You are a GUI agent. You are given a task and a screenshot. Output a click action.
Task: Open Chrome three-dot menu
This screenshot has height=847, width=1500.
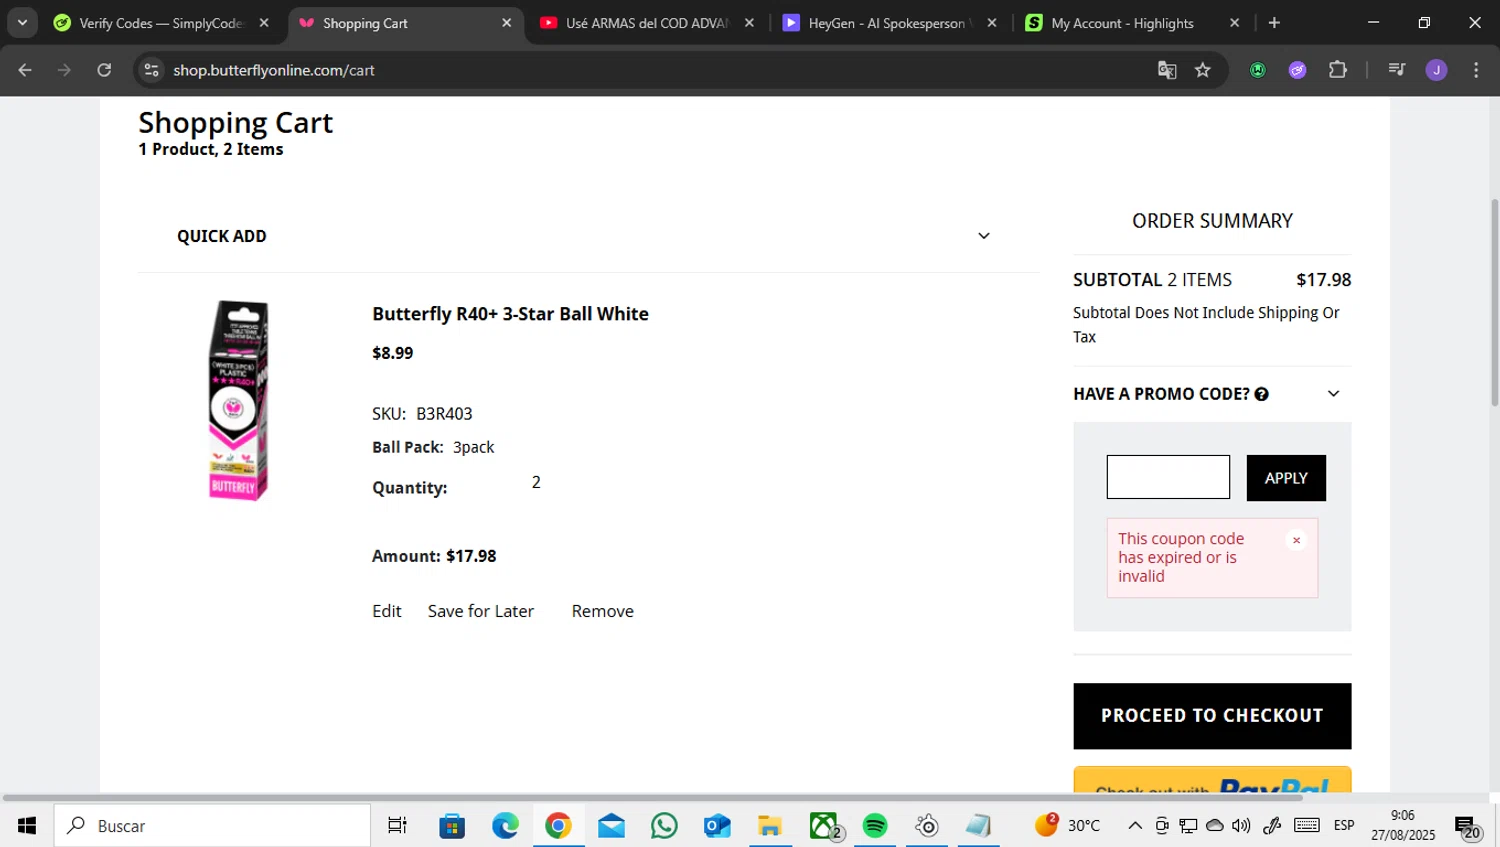(1476, 70)
